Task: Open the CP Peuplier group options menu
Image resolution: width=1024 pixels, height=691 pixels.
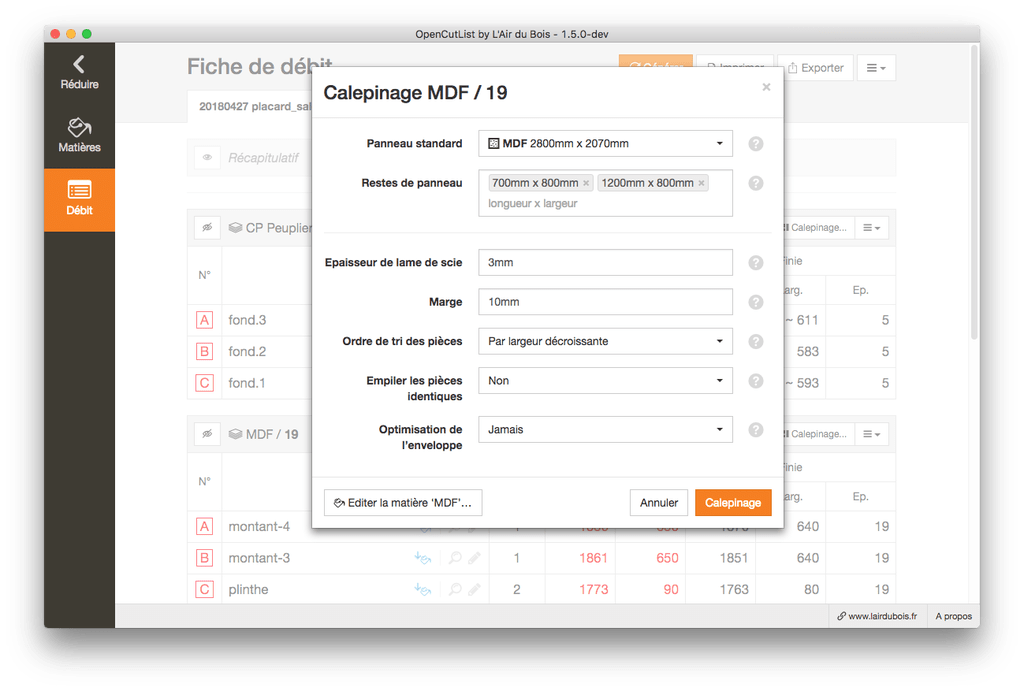Action: pos(871,228)
